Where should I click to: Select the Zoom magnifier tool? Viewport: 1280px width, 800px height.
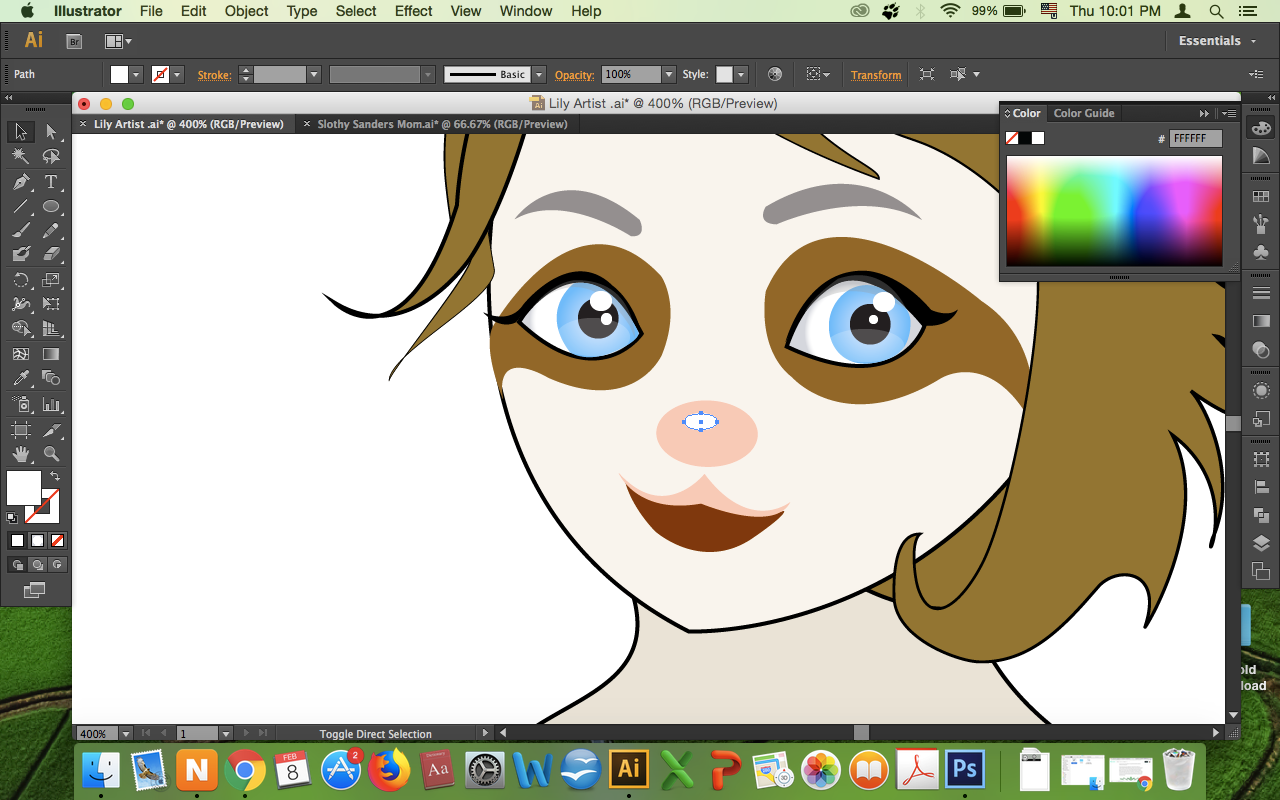(51, 454)
